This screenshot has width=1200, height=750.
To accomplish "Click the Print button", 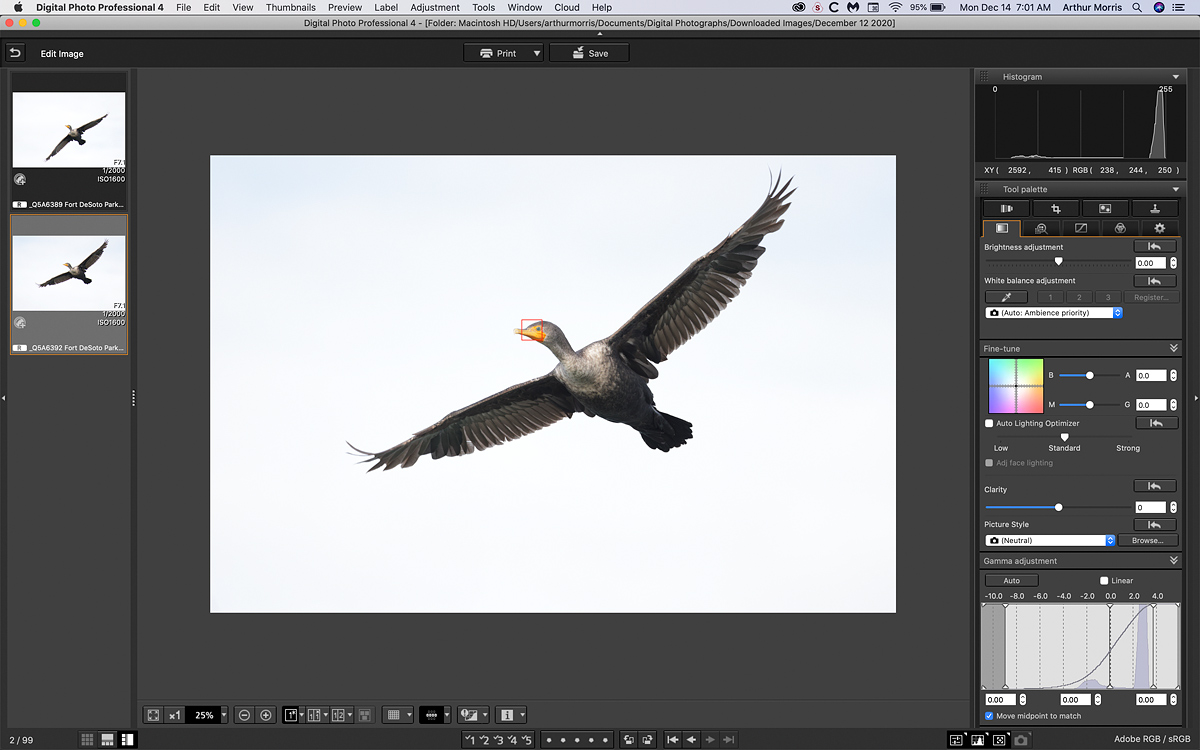I will click(x=497, y=53).
